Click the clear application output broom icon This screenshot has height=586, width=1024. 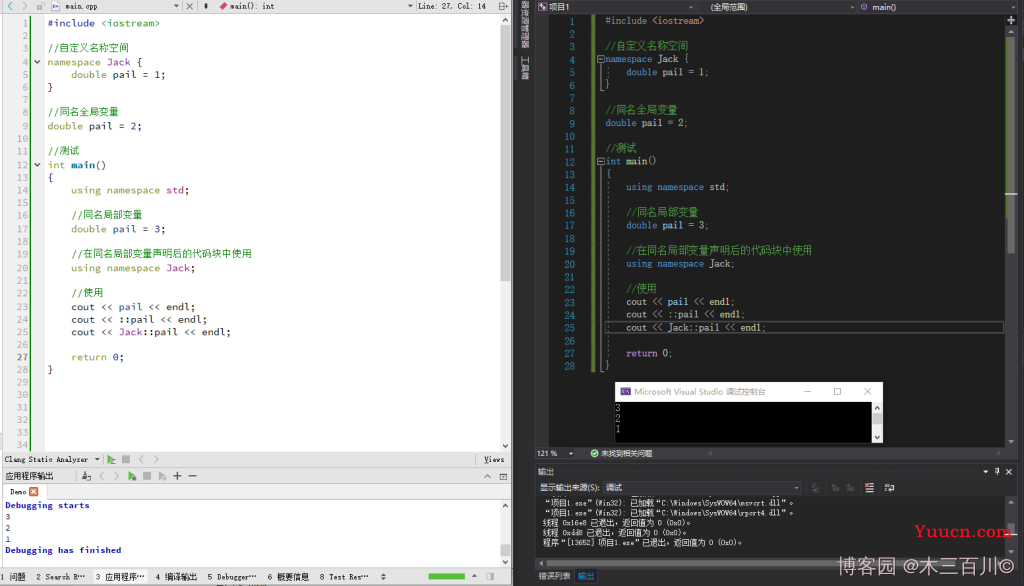[86, 476]
